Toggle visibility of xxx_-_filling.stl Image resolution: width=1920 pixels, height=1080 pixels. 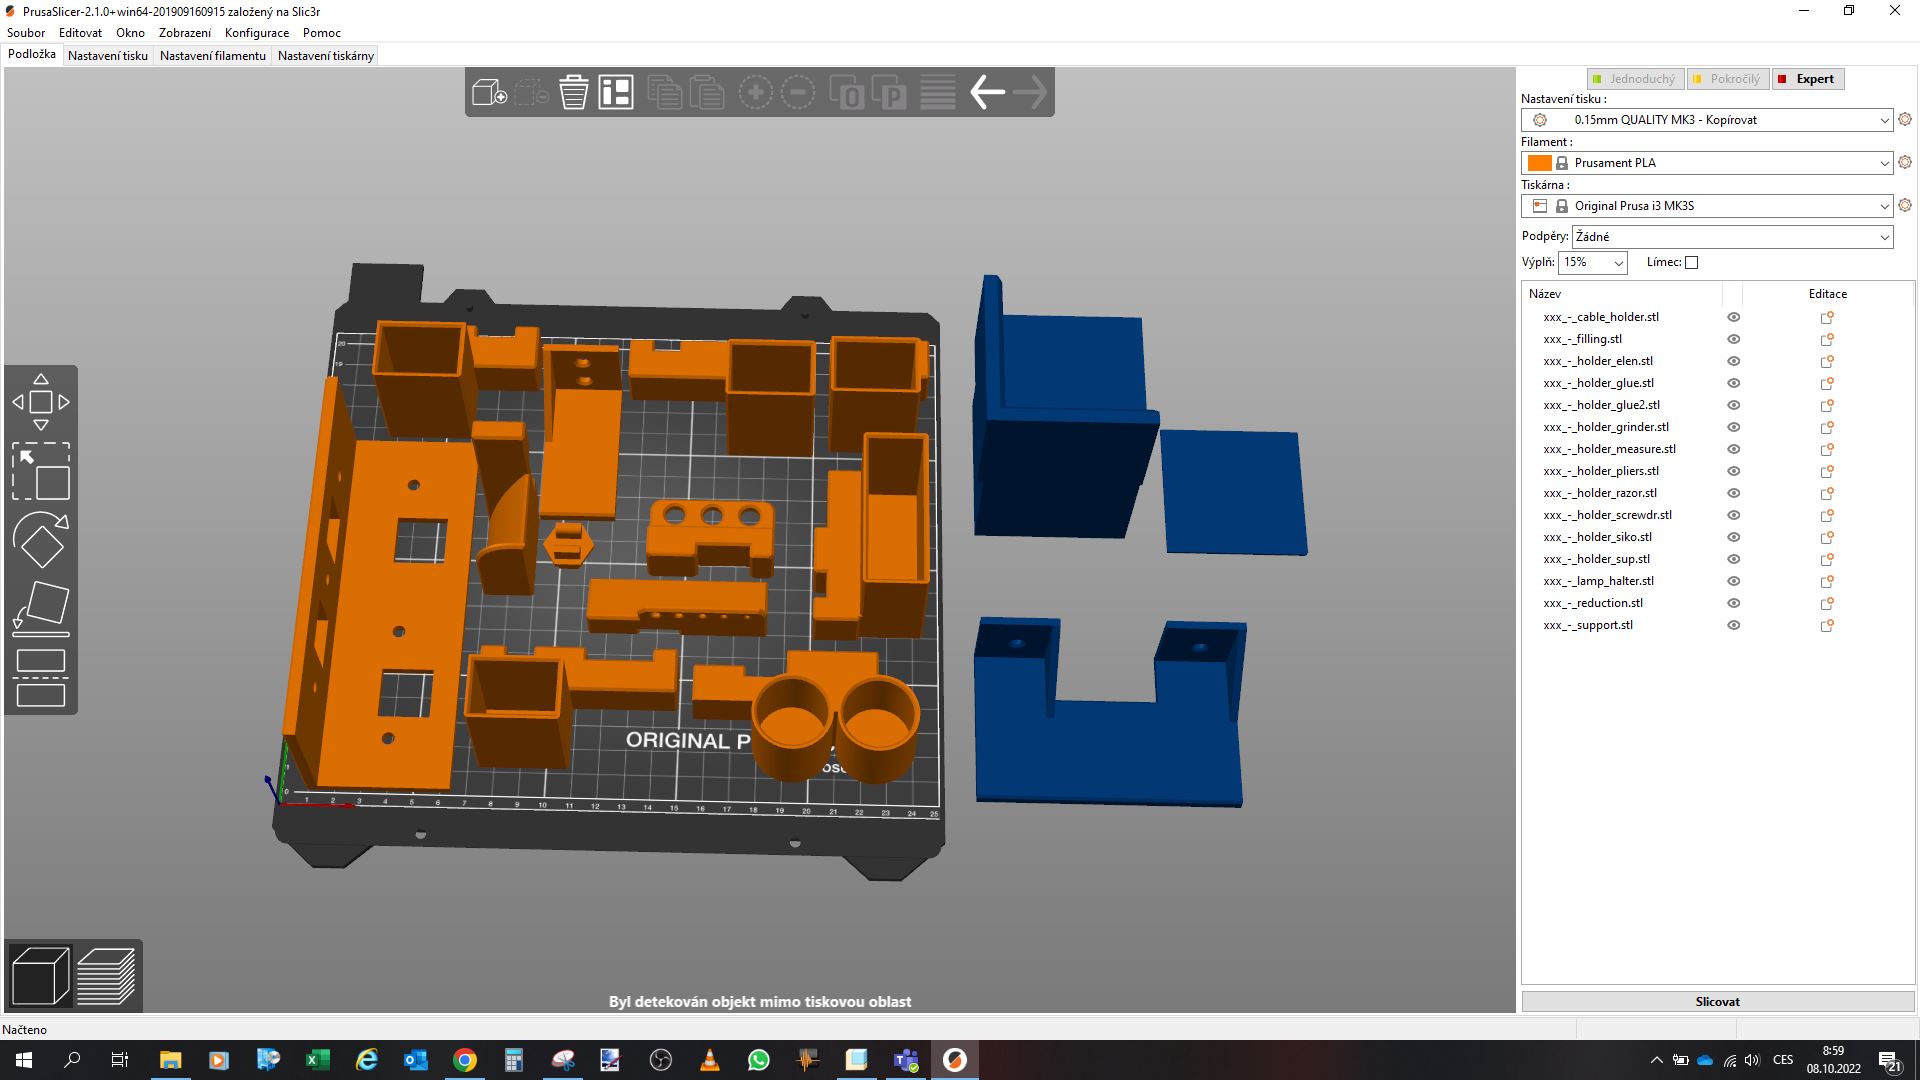(x=1734, y=339)
